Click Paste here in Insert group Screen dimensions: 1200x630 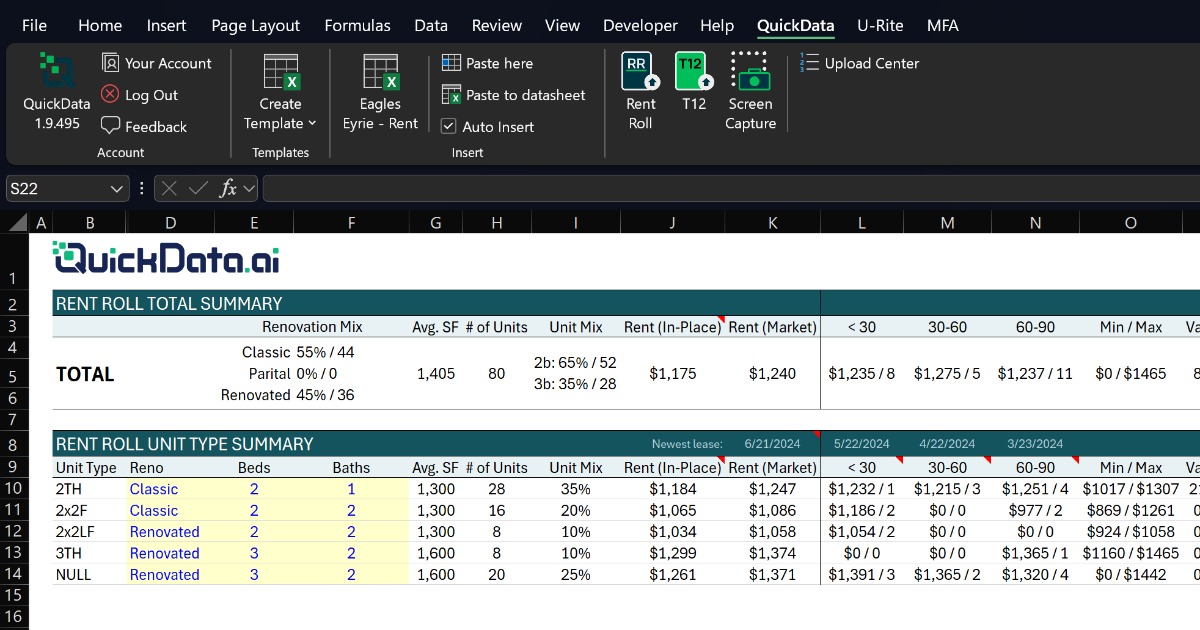point(488,63)
